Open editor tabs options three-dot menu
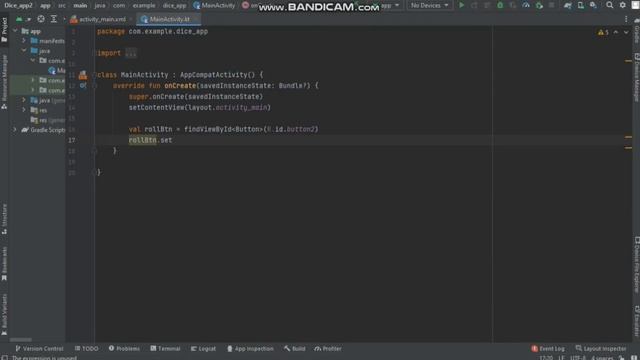Image resolution: width=640 pixels, height=360 pixels. (x=626, y=19)
